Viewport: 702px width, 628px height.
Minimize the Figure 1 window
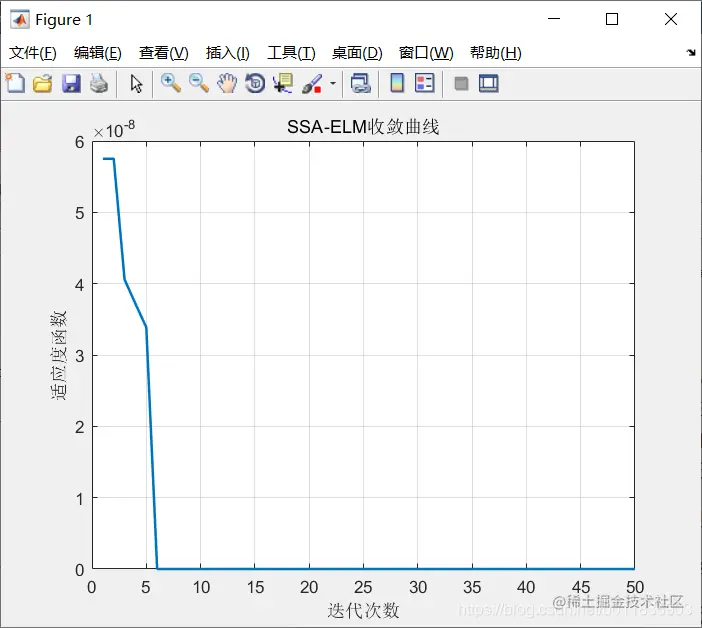point(554,19)
